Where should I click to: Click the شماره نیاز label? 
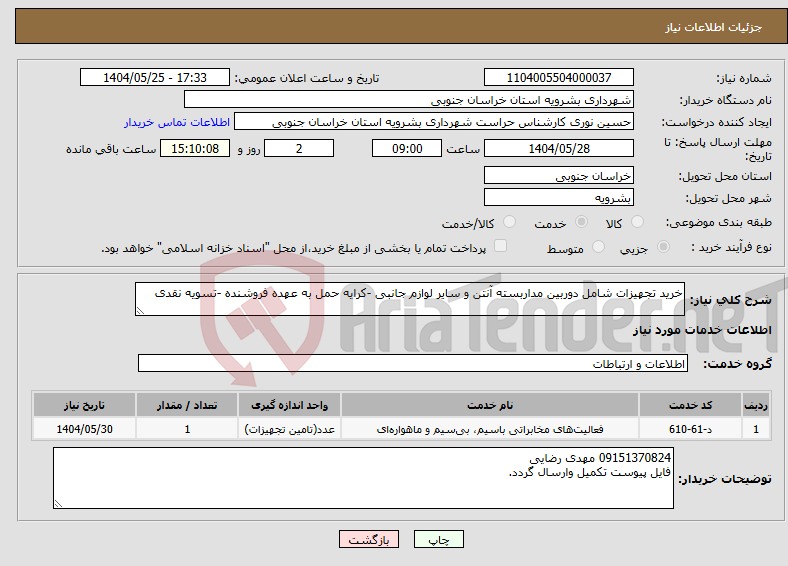tap(744, 78)
